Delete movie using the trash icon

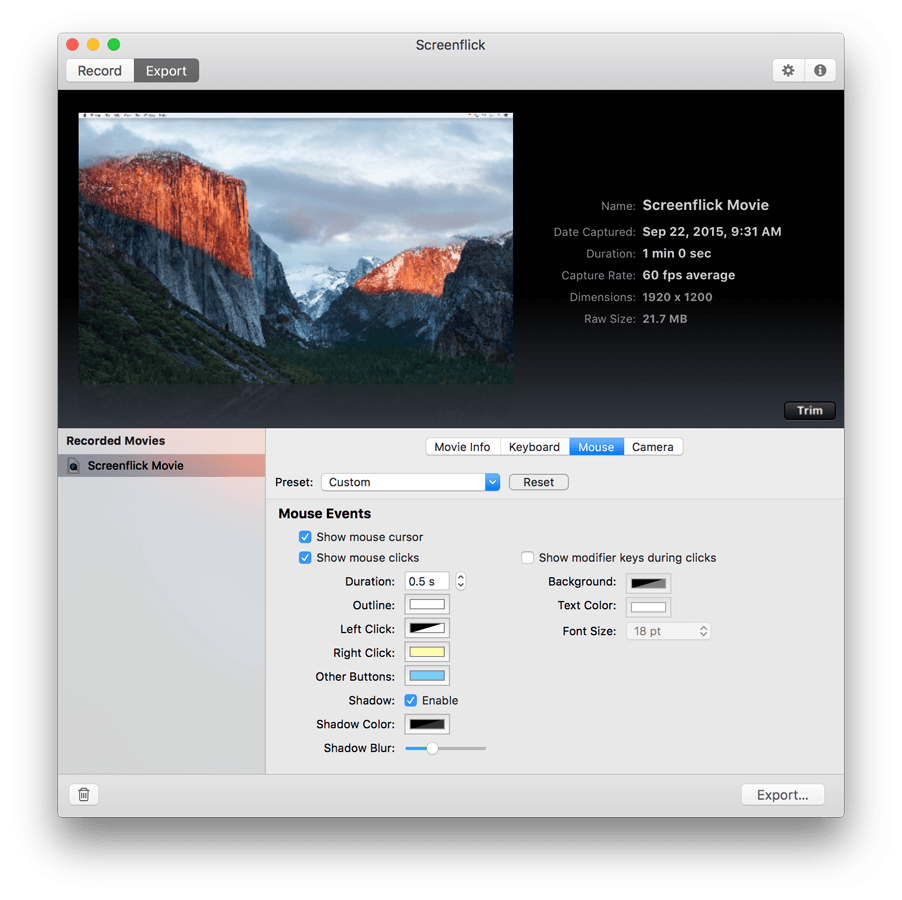coord(84,794)
